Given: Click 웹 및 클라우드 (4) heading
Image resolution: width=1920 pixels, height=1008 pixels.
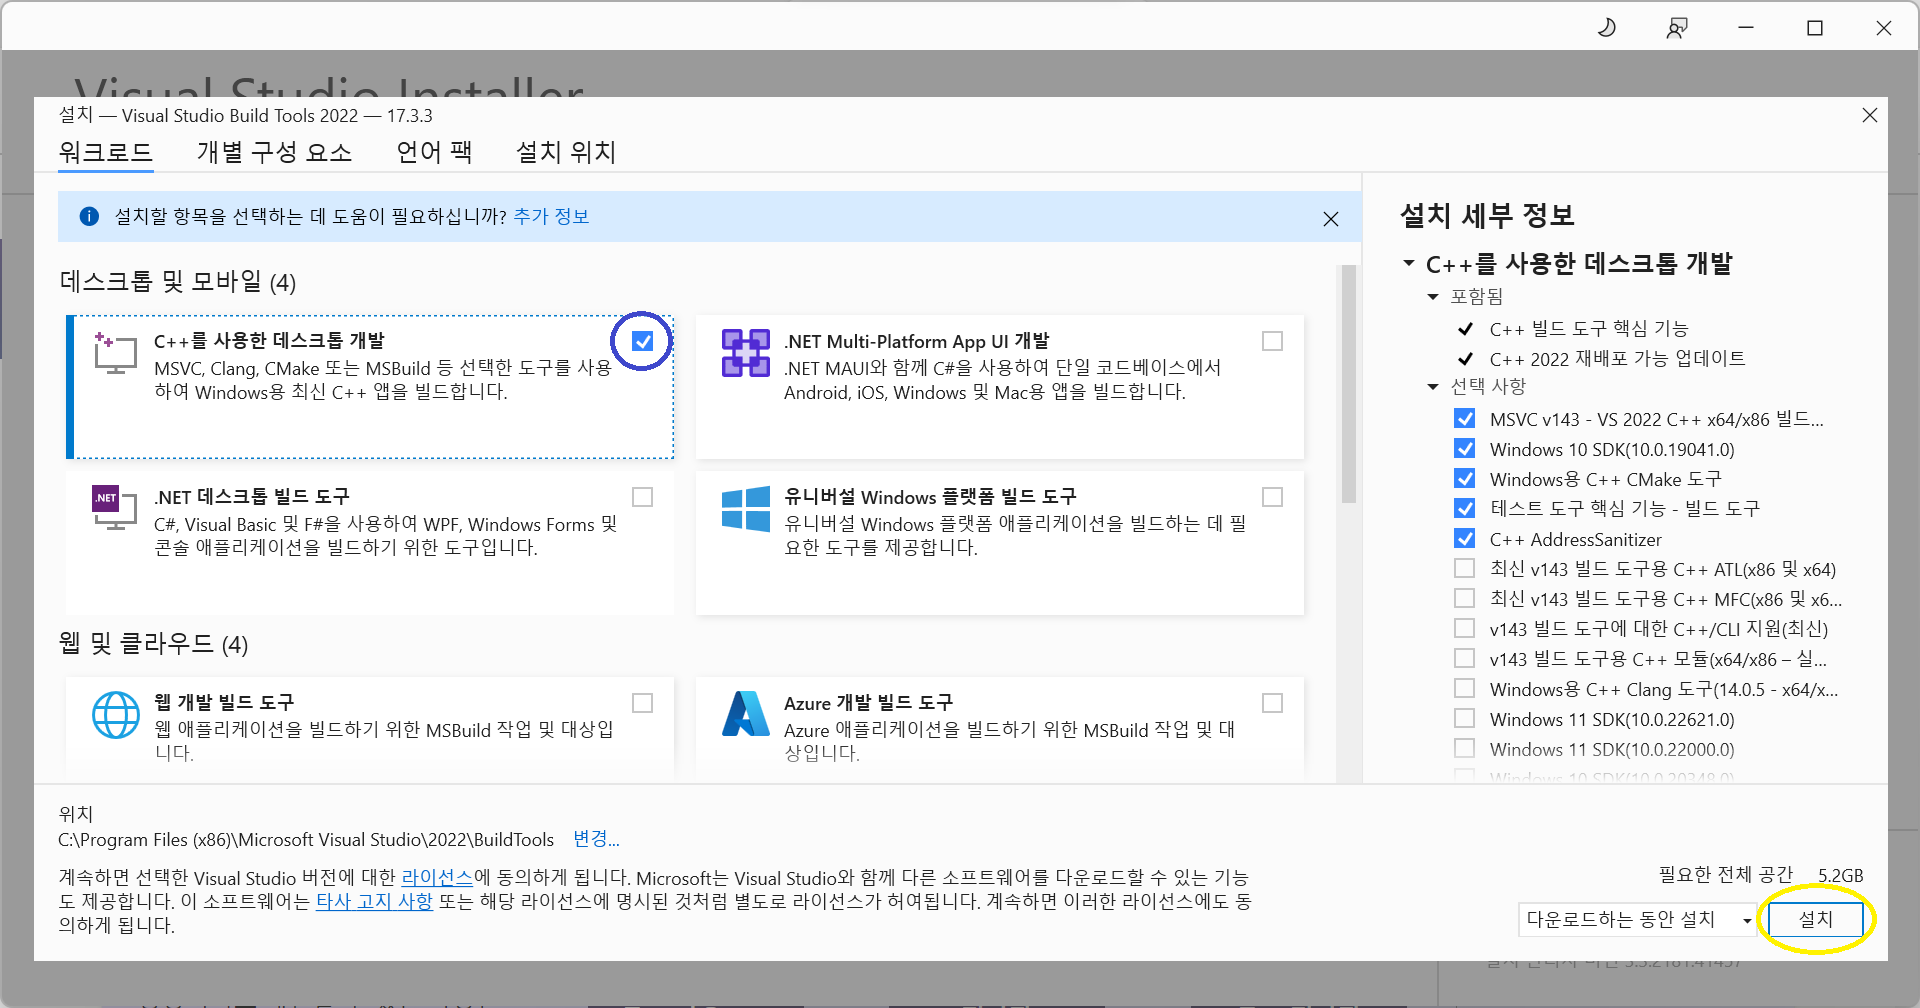Looking at the screenshot, I should [153, 644].
